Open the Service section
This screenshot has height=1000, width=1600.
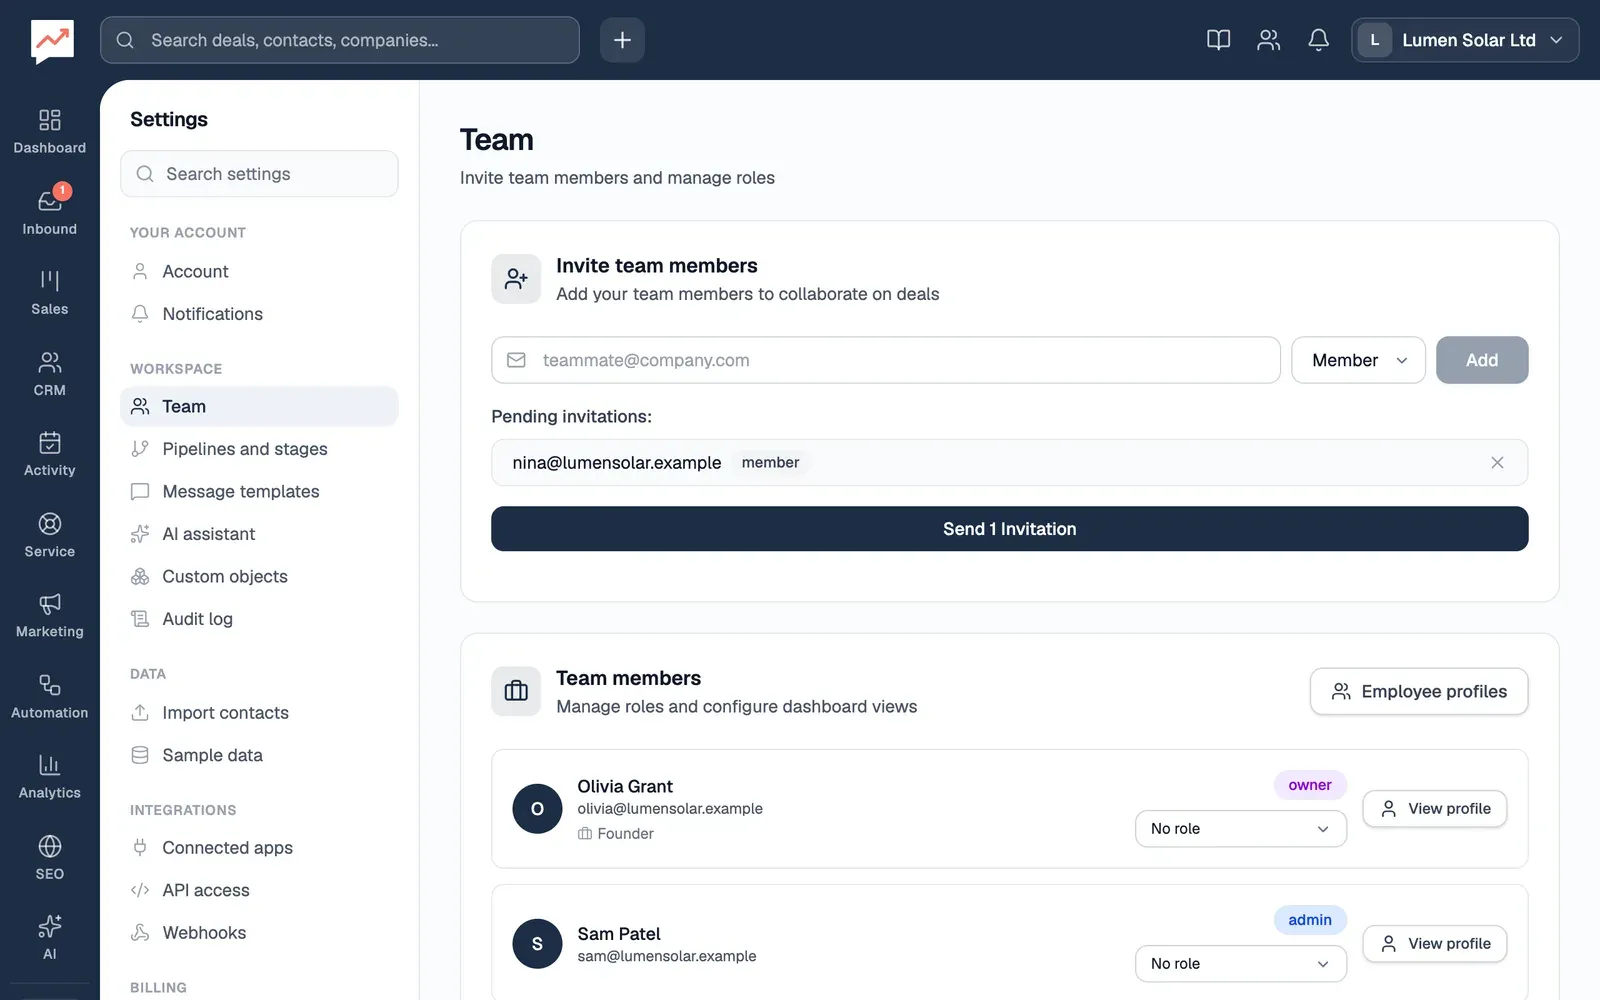click(x=49, y=535)
